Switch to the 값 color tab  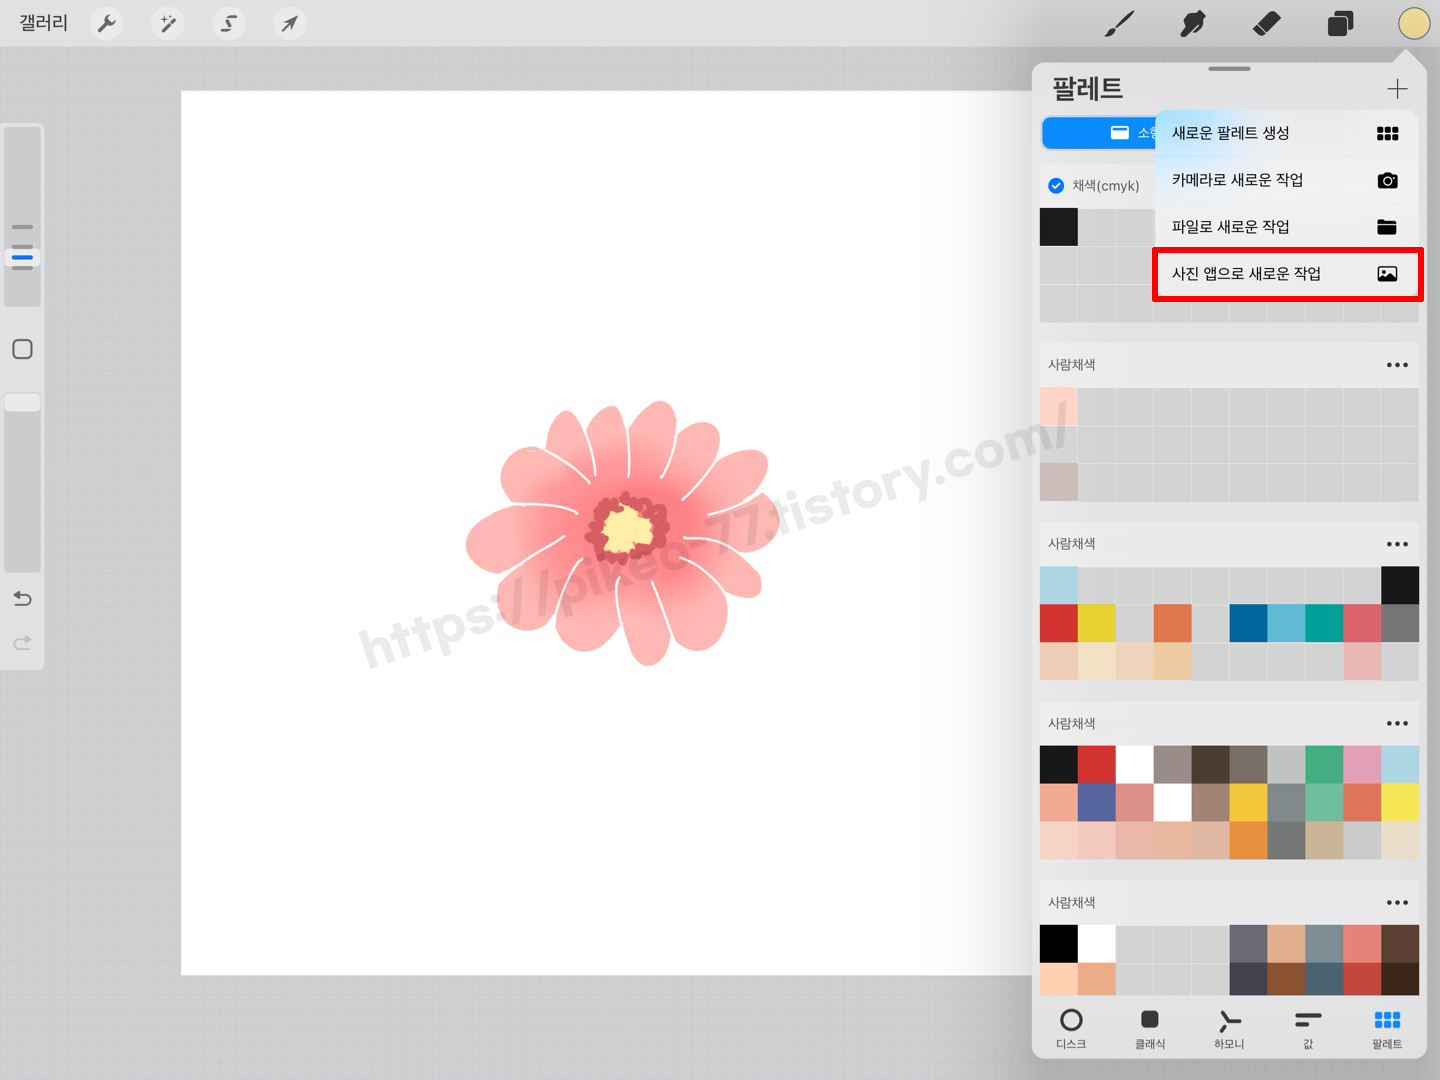click(1308, 1027)
